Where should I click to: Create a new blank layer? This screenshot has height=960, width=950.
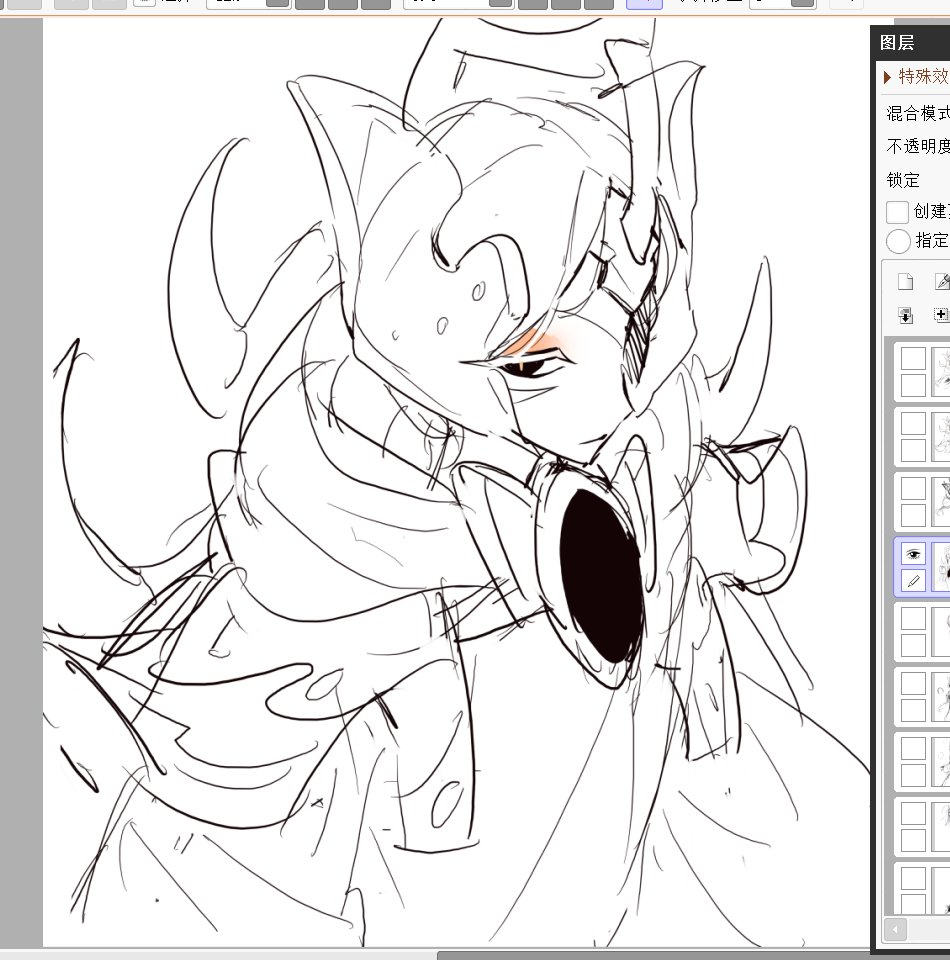point(905,282)
